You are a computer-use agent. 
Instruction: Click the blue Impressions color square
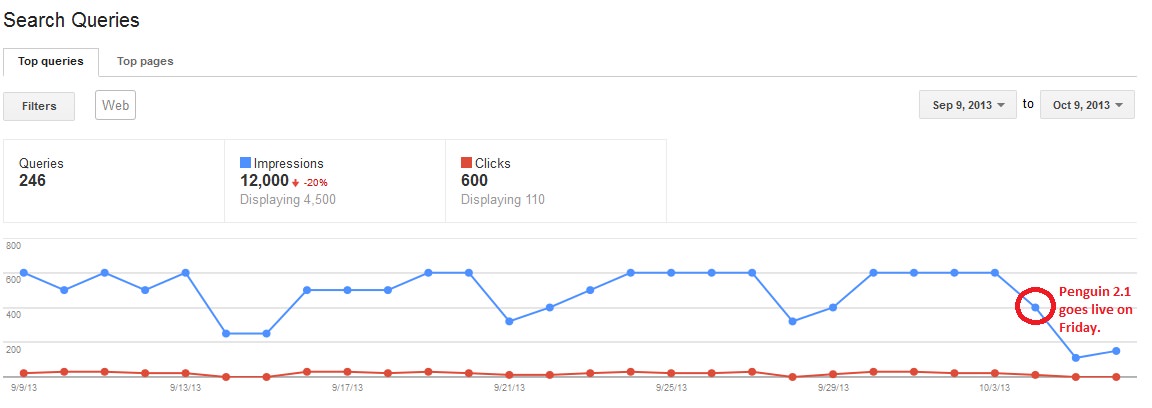245,163
